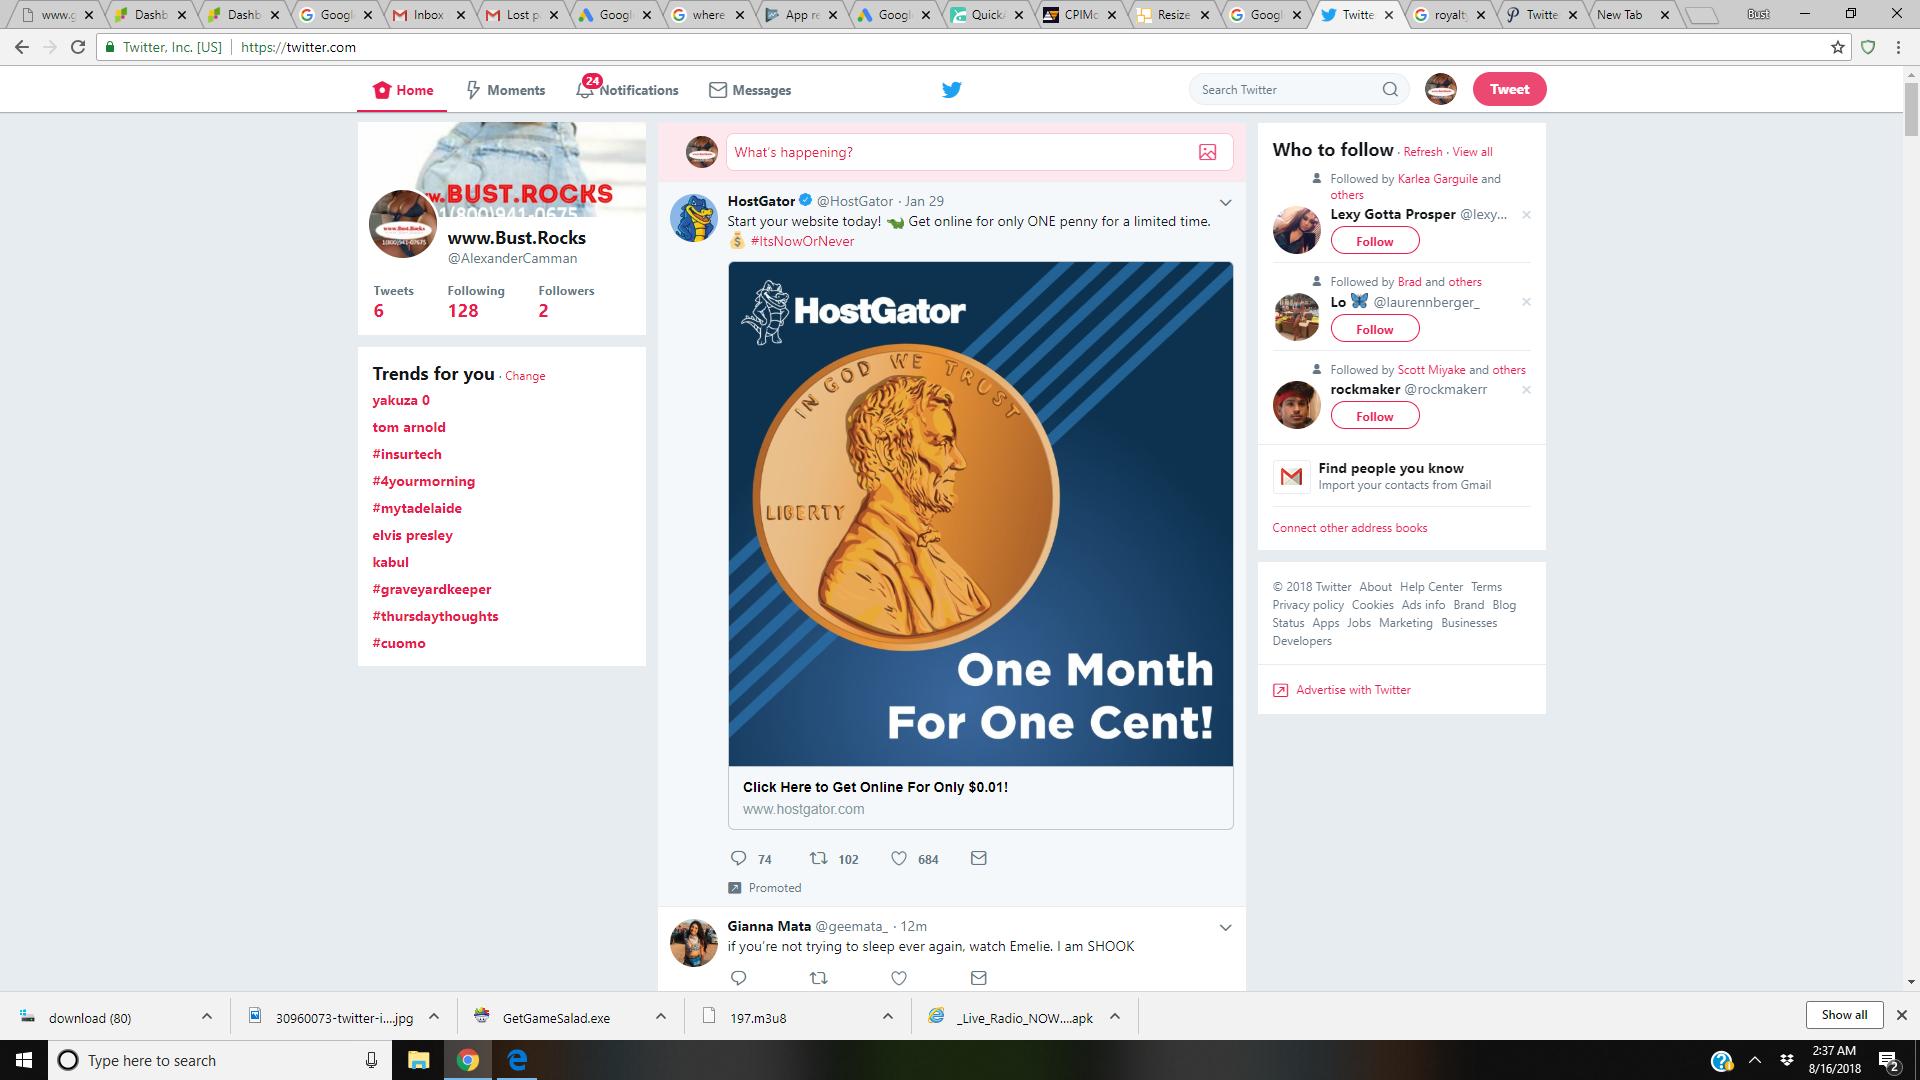
Task: Like the HostGator tweet with heart icon
Action: click(899, 858)
